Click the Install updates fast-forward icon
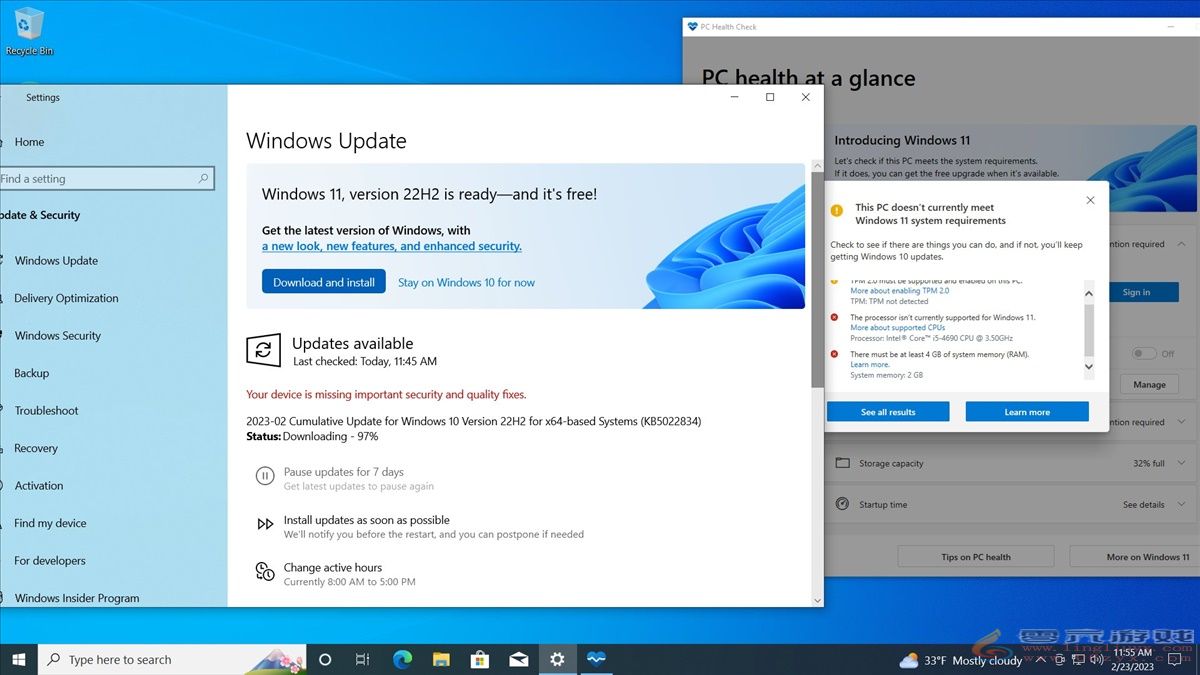This screenshot has height=675, width=1200. coord(264,524)
